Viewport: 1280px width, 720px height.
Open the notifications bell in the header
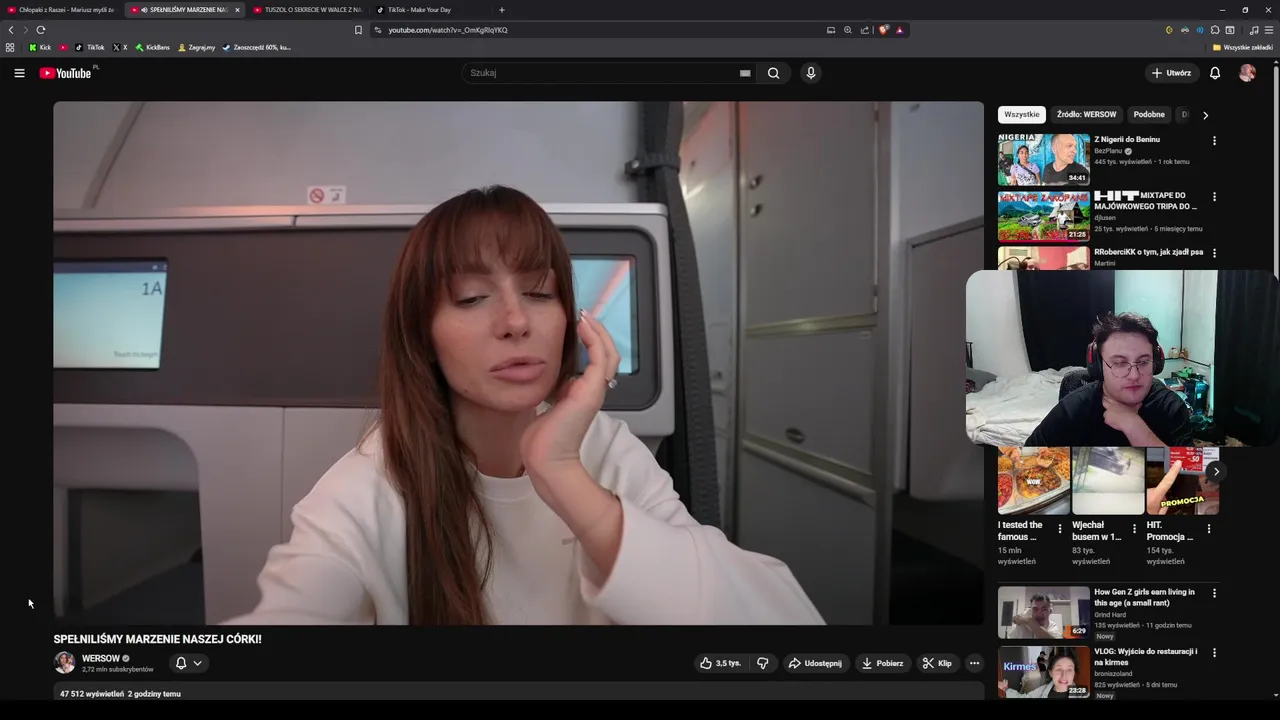(x=1215, y=73)
